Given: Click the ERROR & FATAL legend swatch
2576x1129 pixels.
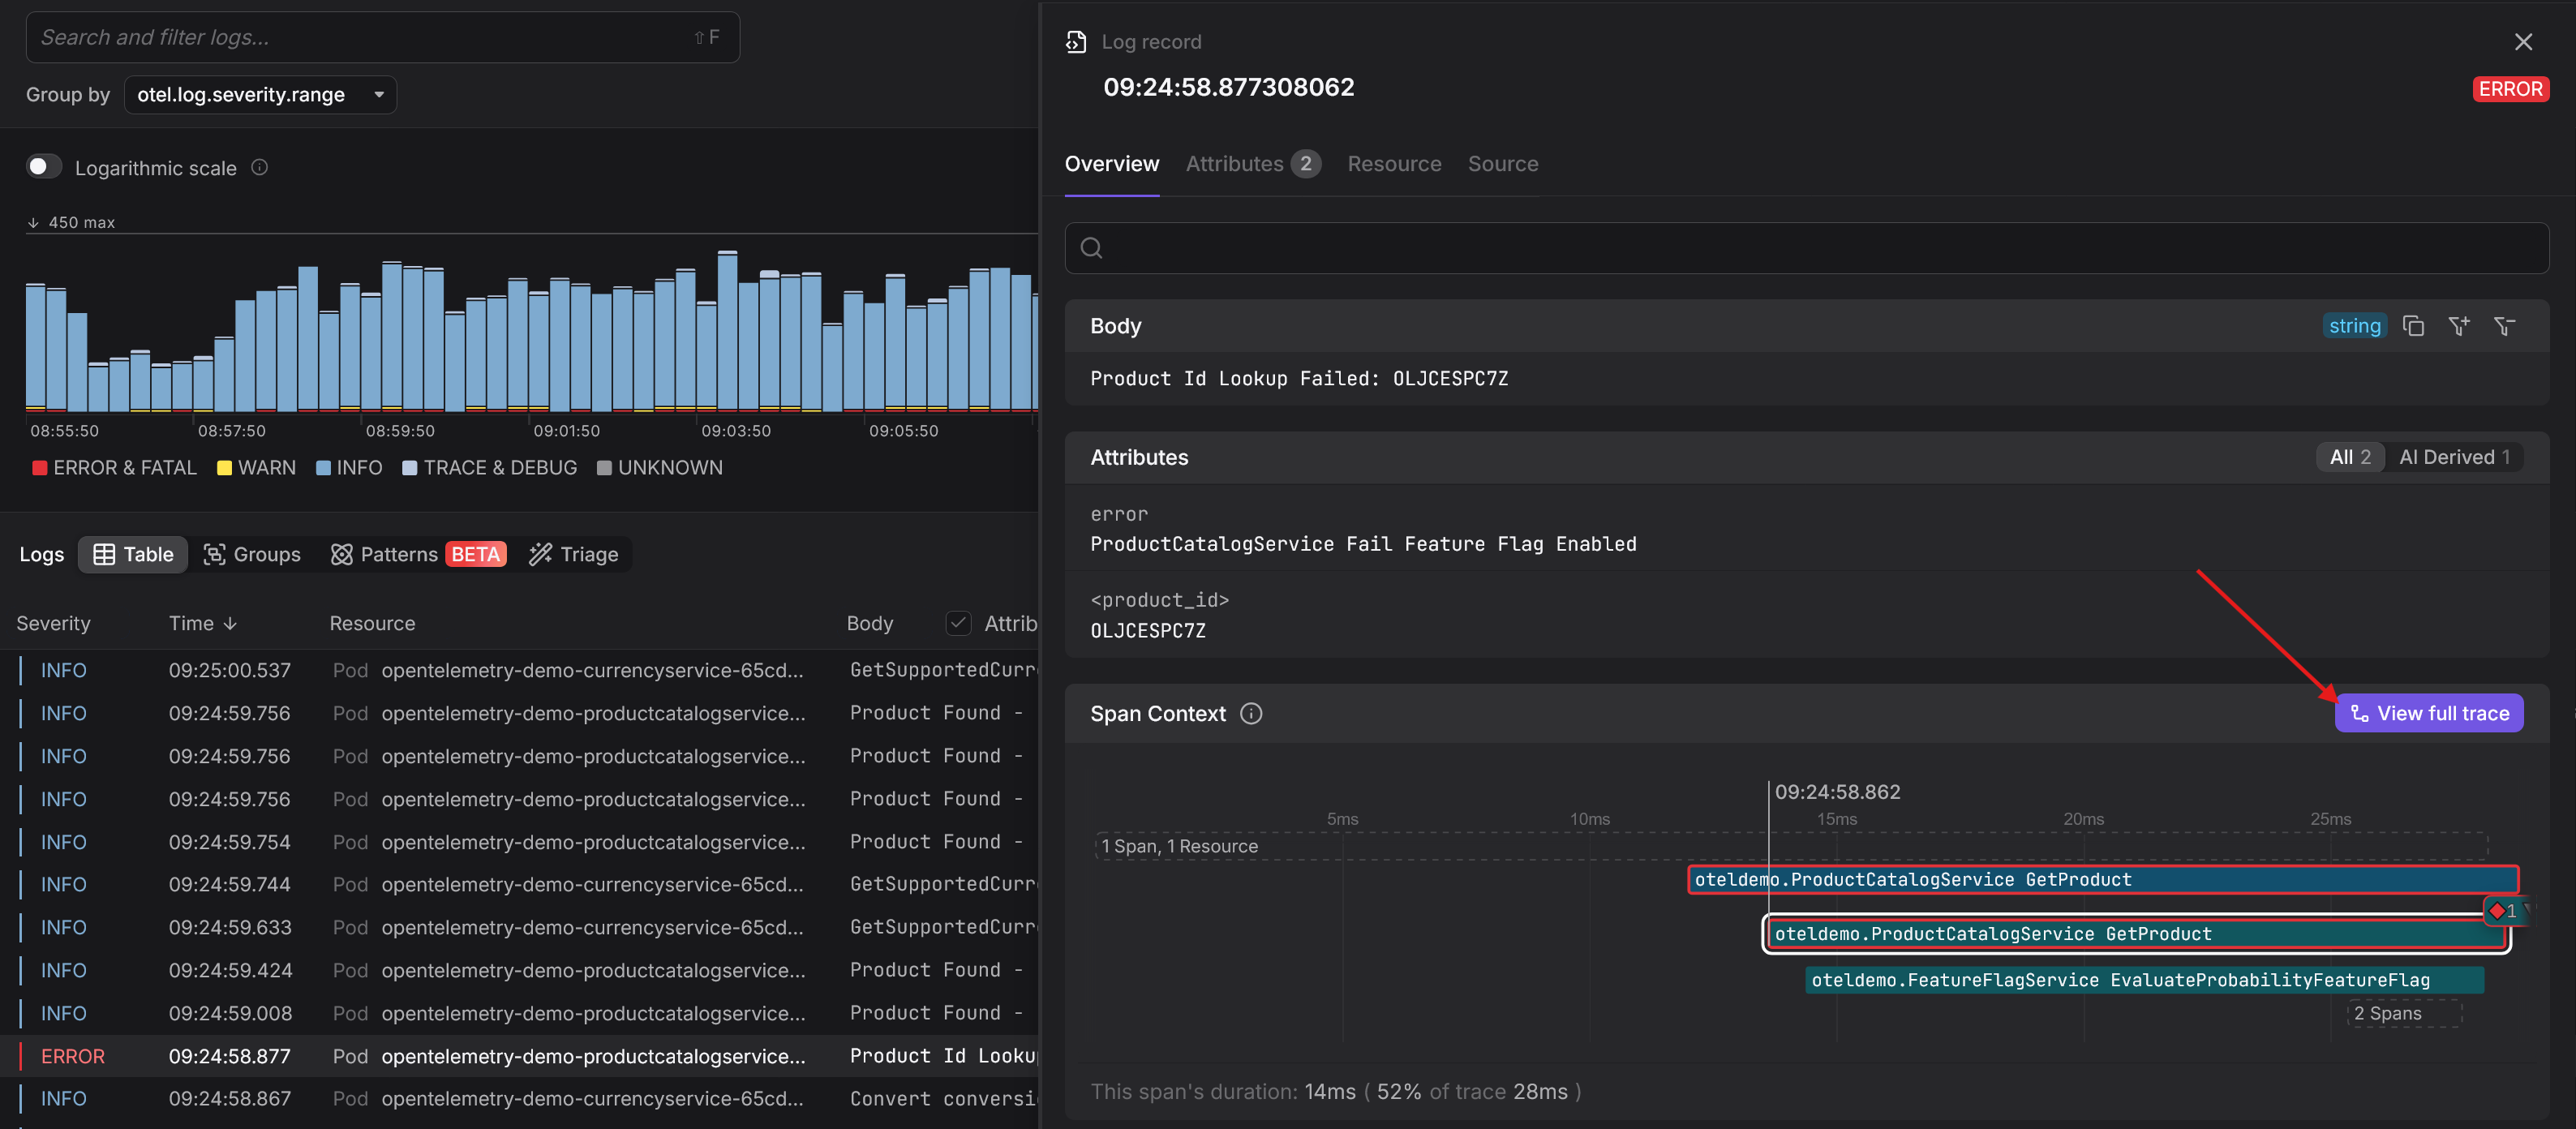Looking at the screenshot, I should point(40,468).
